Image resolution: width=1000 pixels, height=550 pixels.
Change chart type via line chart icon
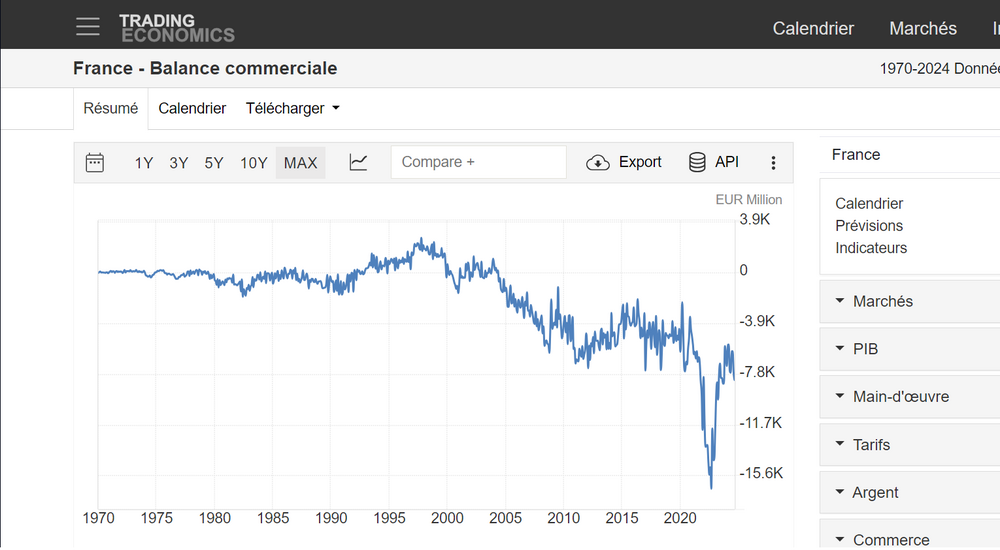[x=358, y=162]
